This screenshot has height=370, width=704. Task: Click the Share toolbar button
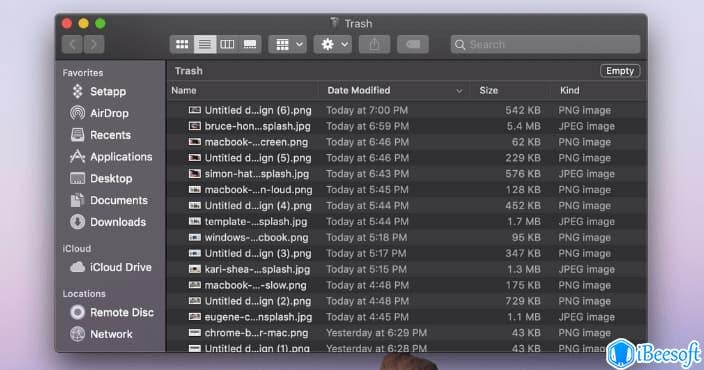374,44
